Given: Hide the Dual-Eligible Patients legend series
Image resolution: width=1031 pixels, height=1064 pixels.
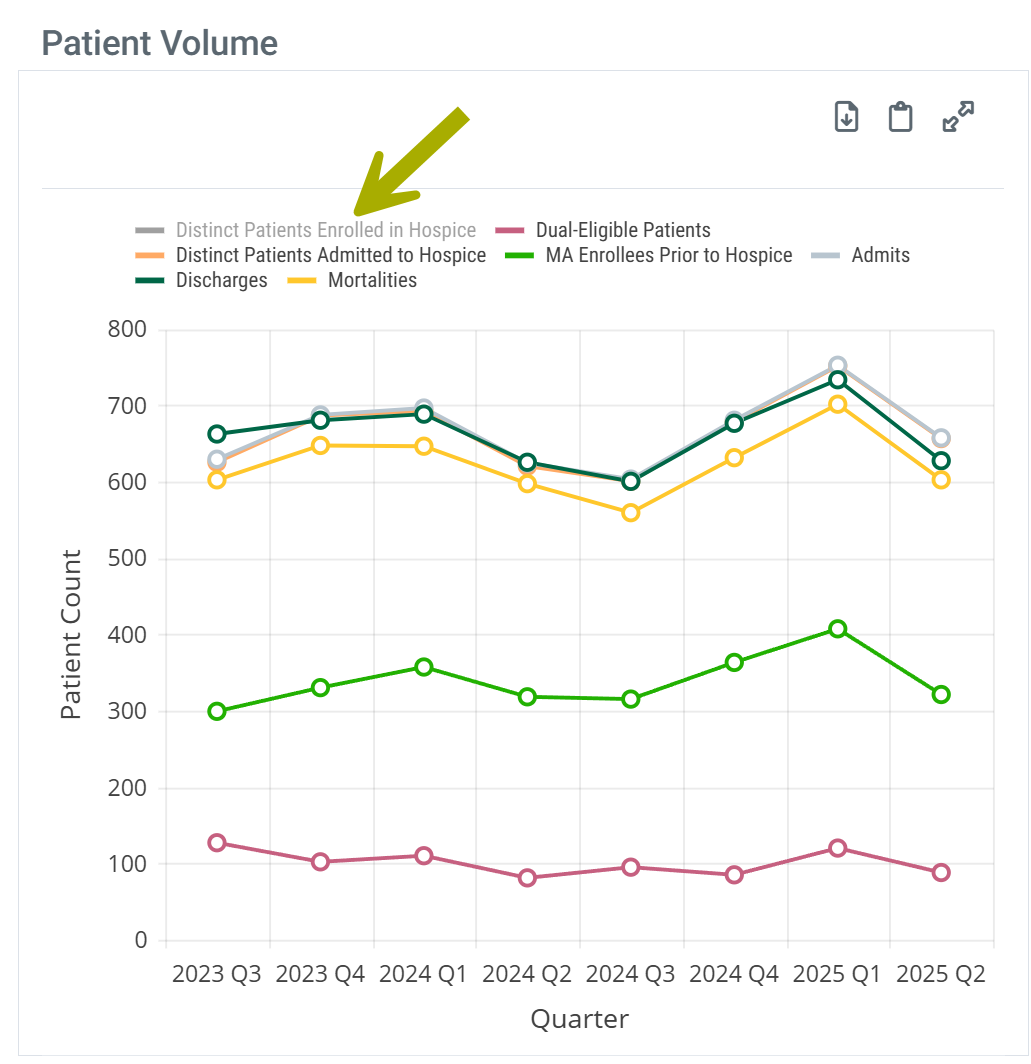Looking at the screenshot, I should pos(622,230).
